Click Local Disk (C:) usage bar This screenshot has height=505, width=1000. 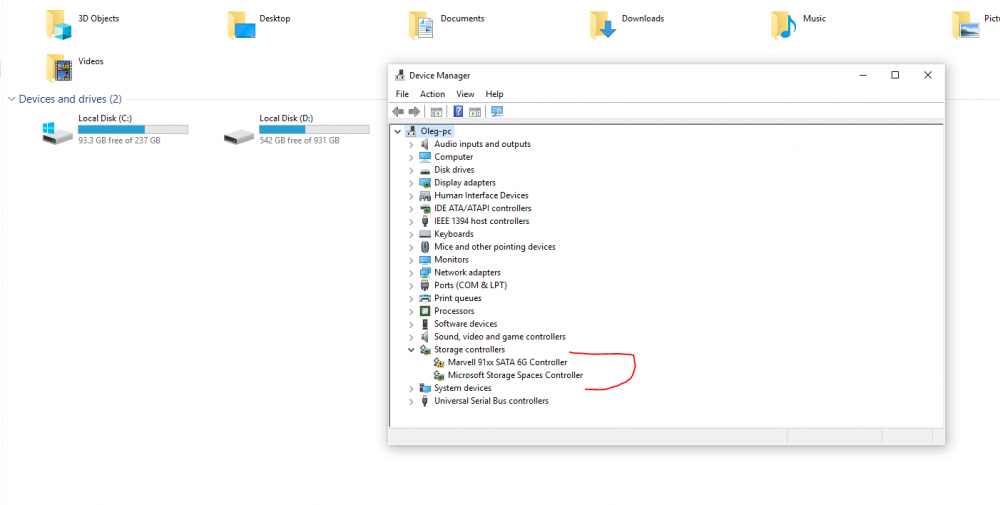tap(133, 129)
